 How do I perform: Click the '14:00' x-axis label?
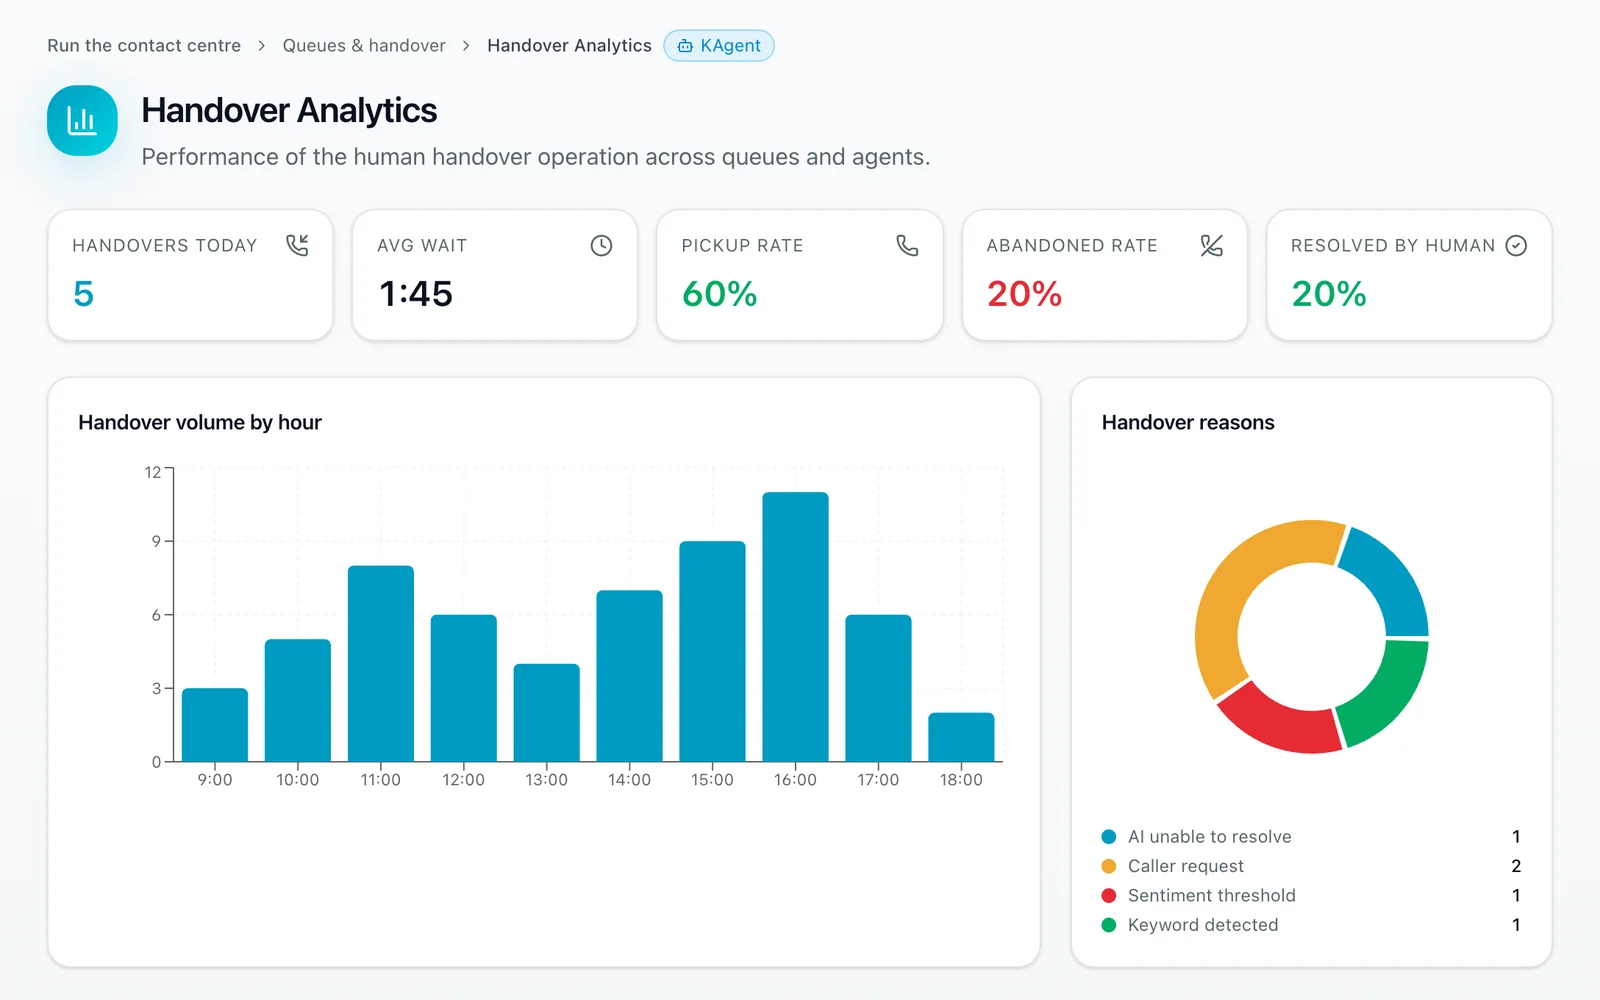pos(629,780)
